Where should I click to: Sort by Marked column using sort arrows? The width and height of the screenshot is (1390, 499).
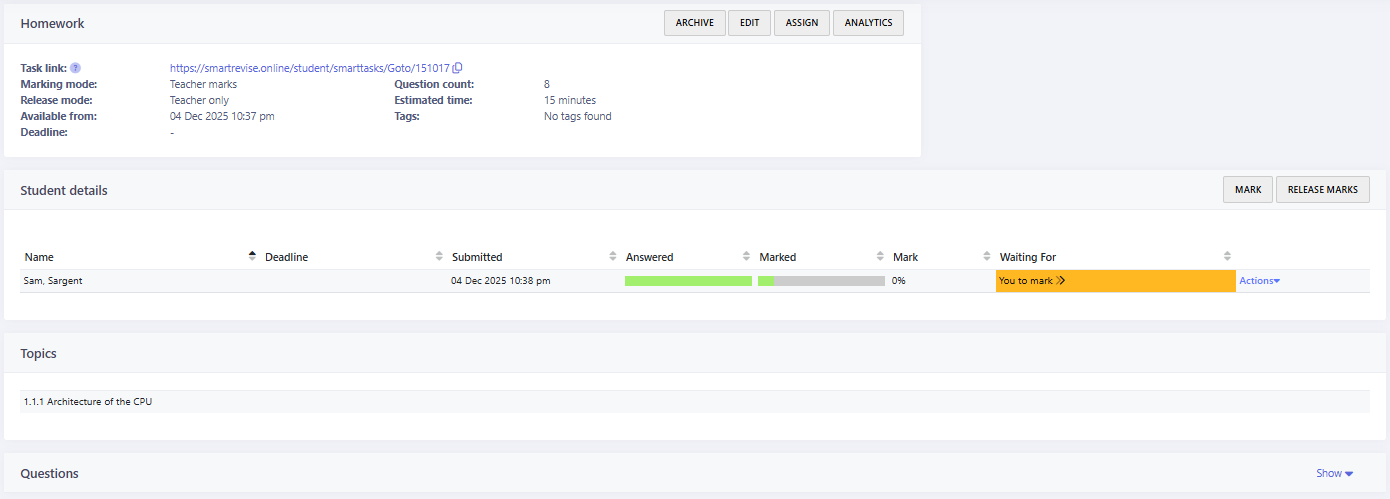880,257
